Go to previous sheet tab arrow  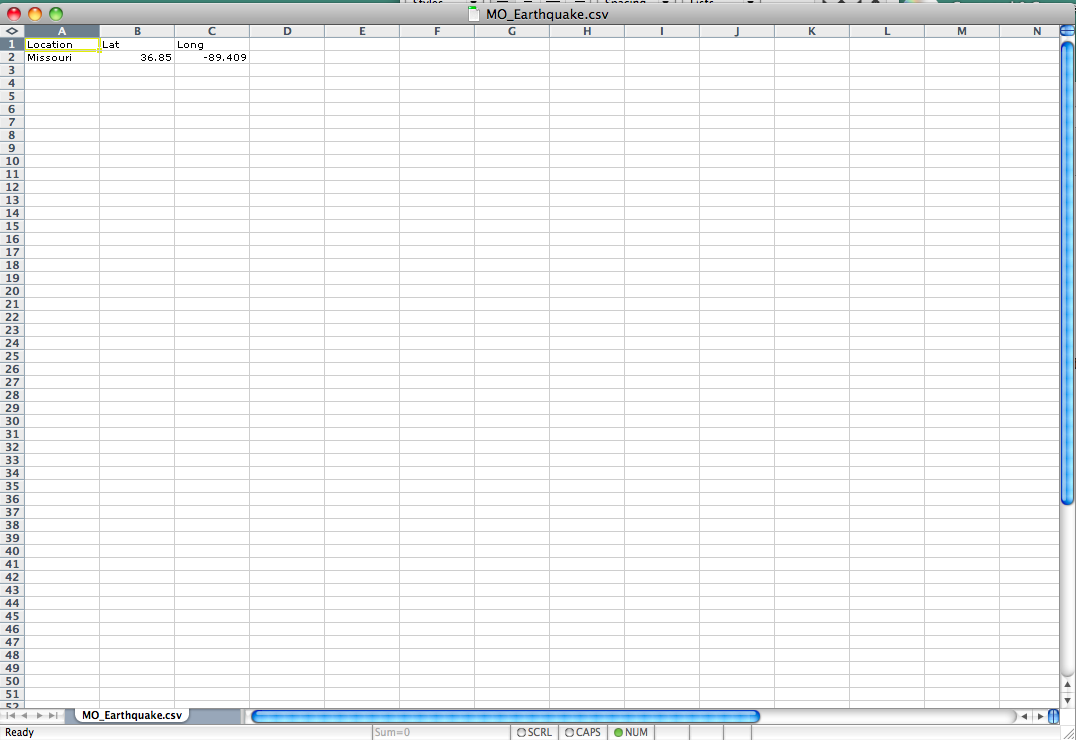click(x=25, y=716)
